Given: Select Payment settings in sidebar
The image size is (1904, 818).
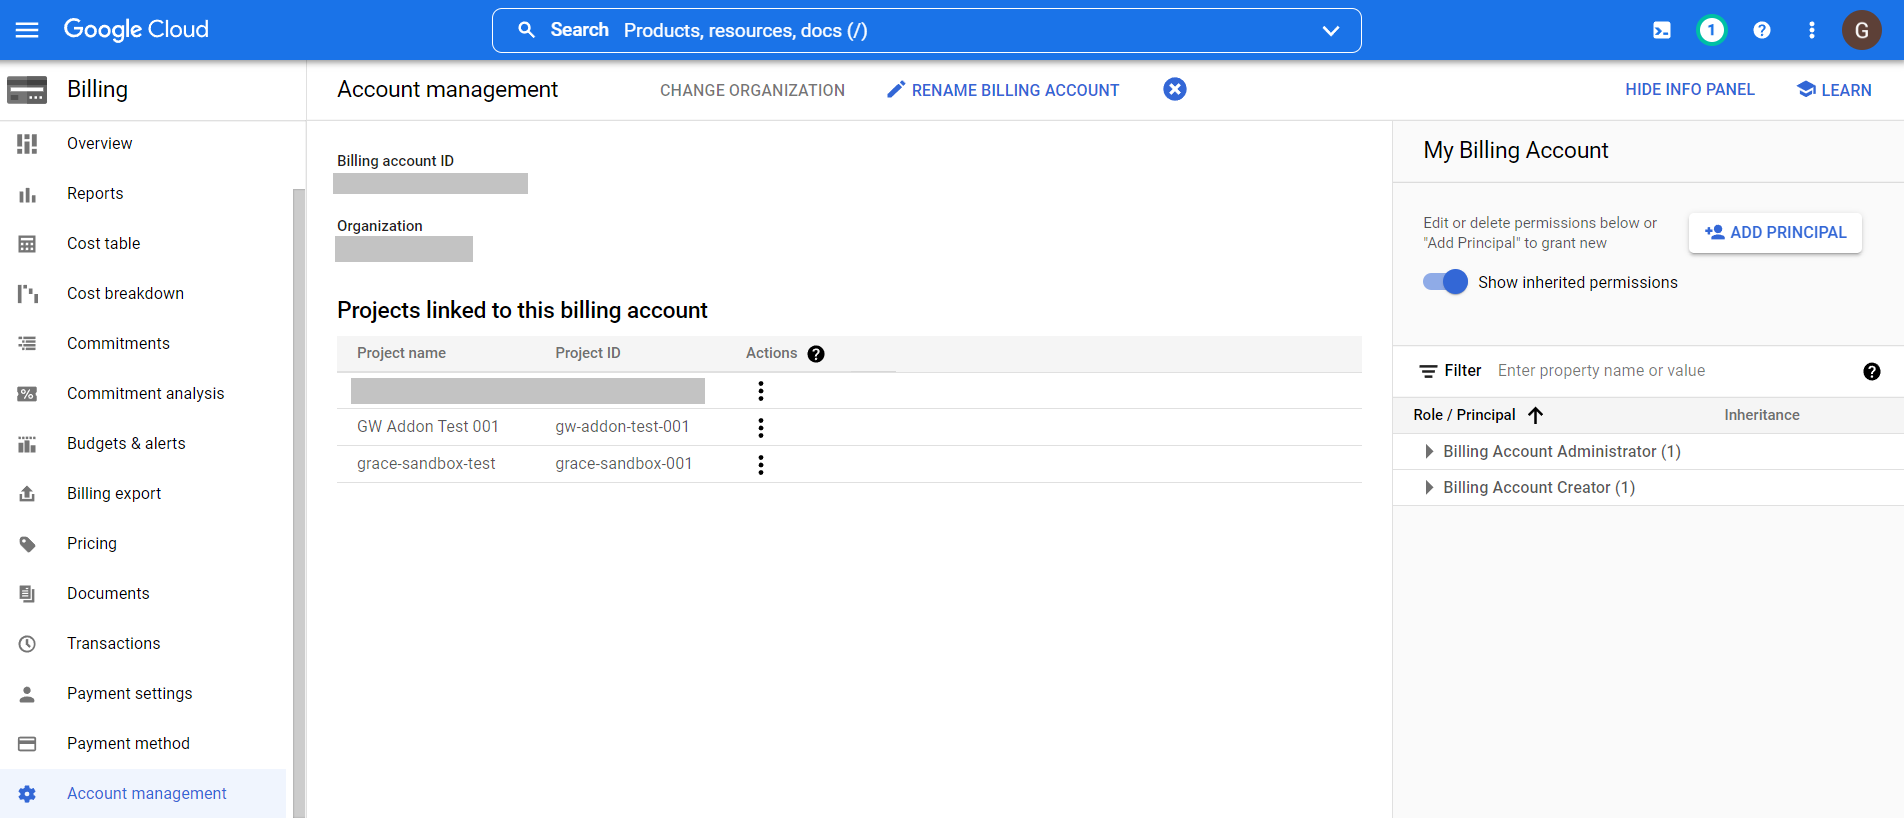Looking at the screenshot, I should point(129,693).
